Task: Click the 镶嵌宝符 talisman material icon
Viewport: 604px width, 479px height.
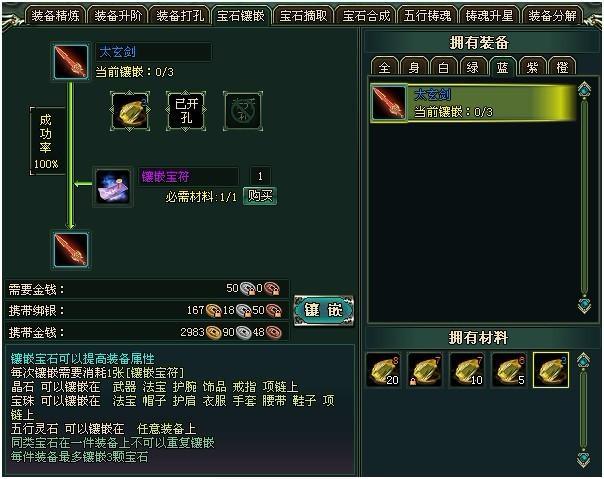Action: coord(113,187)
